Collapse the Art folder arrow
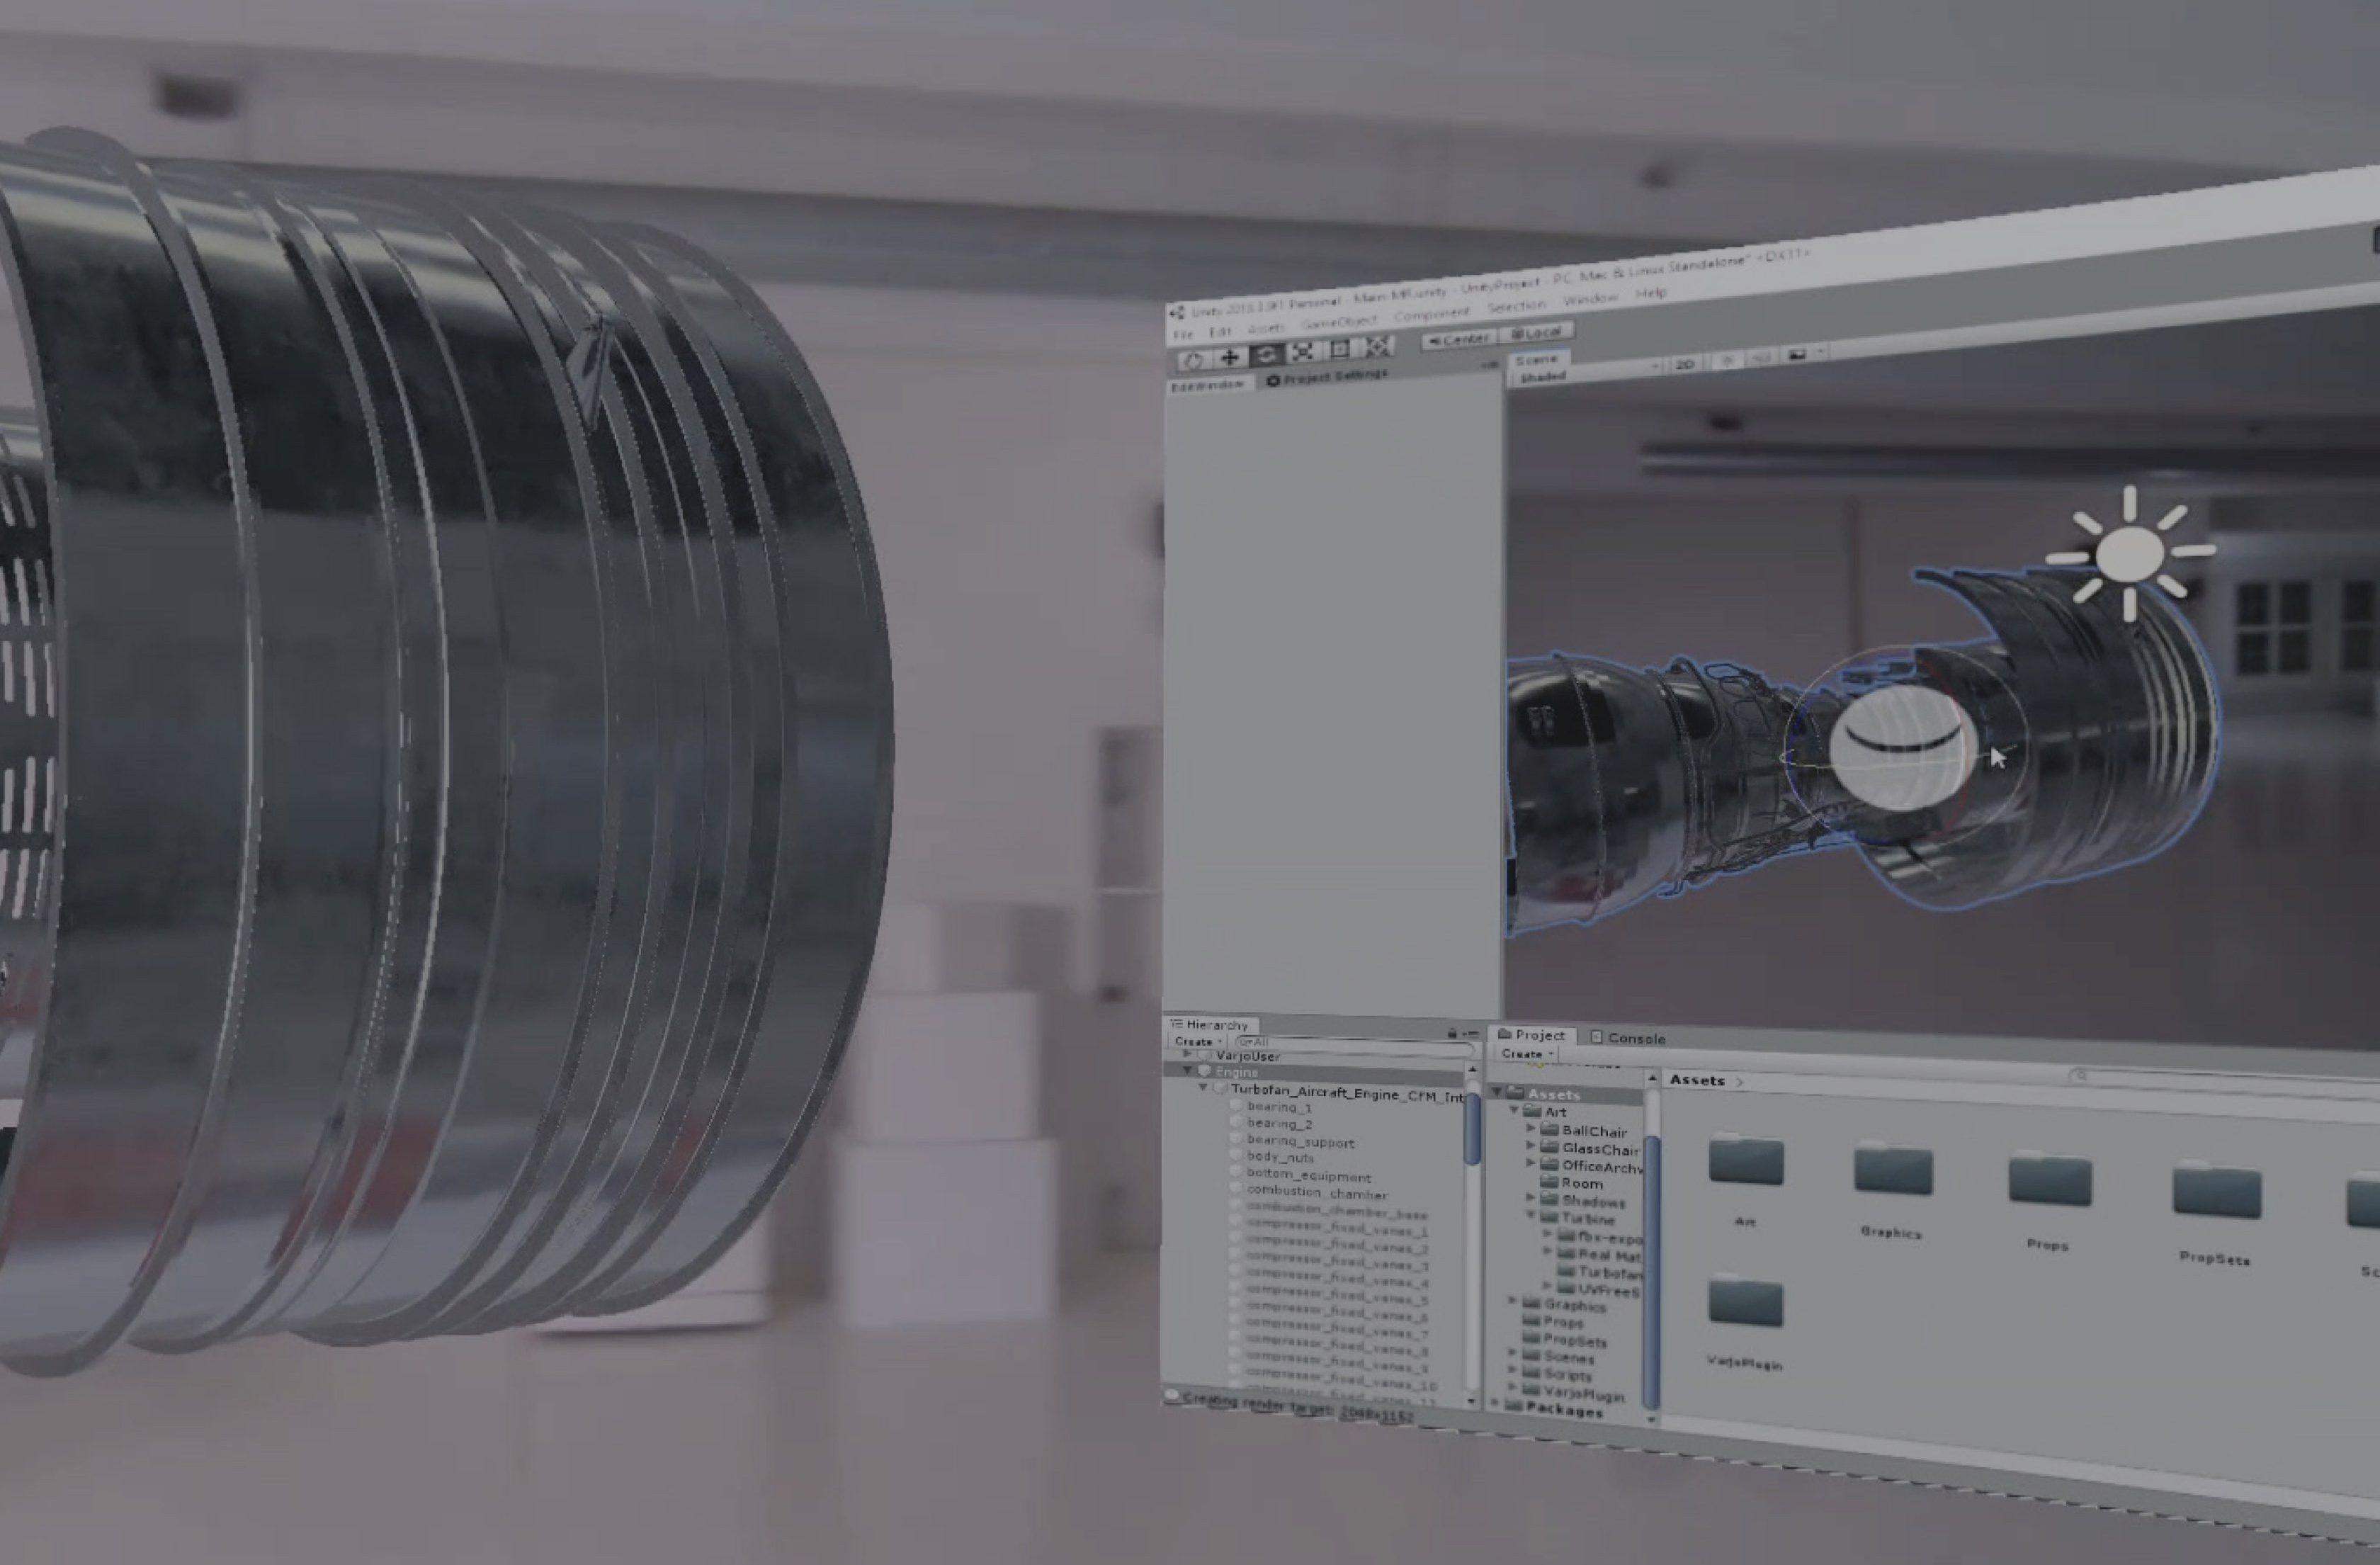Image resolution: width=2380 pixels, height=1565 pixels. tap(1514, 1110)
